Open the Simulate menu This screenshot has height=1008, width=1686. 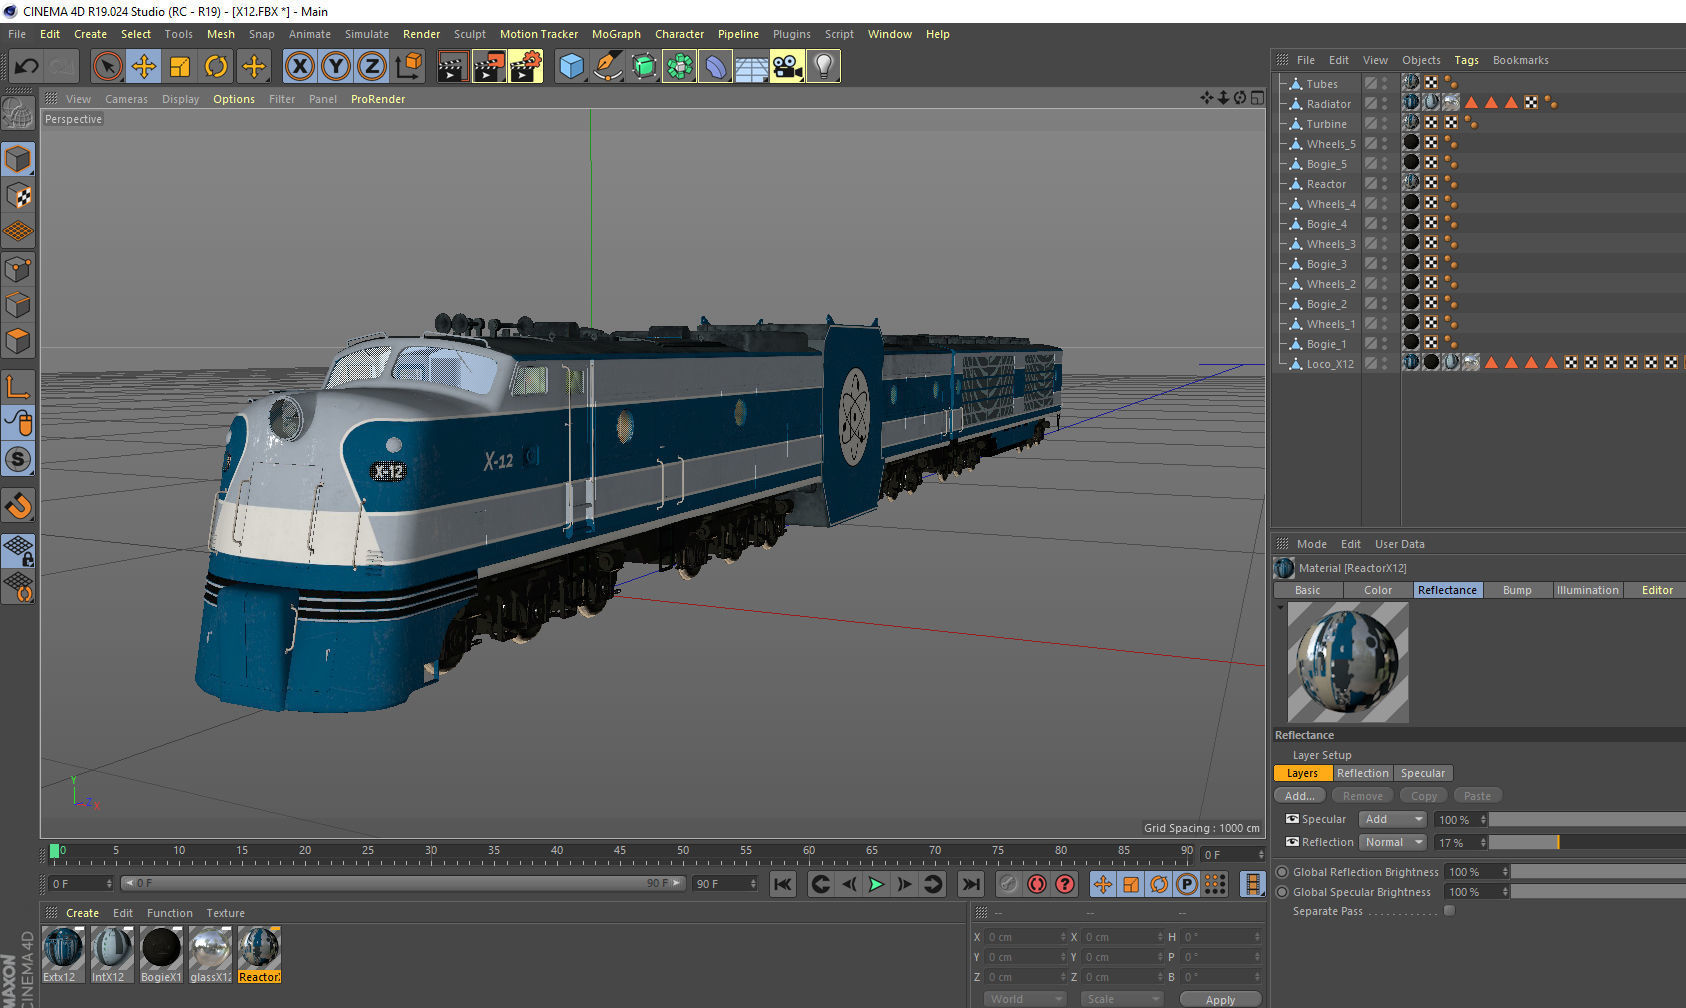tap(367, 34)
